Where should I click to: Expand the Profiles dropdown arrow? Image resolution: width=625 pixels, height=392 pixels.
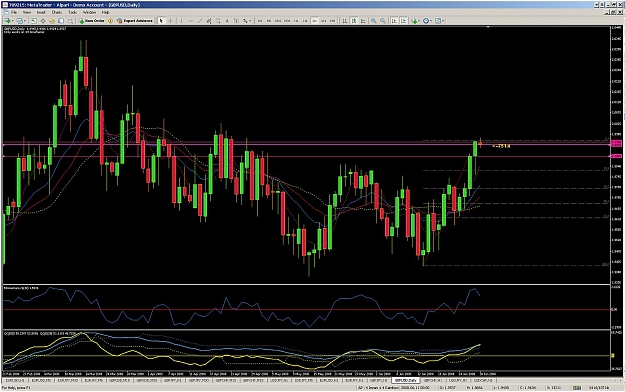pyautogui.click(x=25, y=21)
